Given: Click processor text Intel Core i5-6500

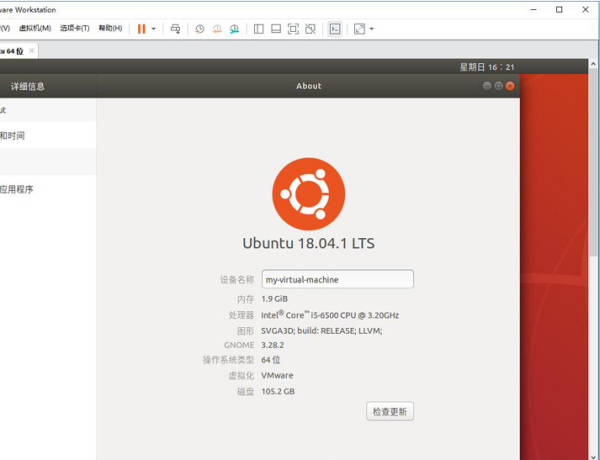Looking at the screenshot, I should (x=330, y=315).
